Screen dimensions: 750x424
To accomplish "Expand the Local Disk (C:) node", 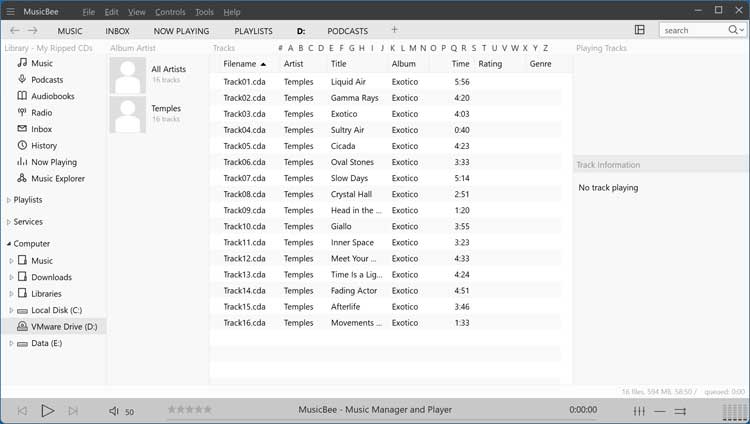I will coord(11,311).
